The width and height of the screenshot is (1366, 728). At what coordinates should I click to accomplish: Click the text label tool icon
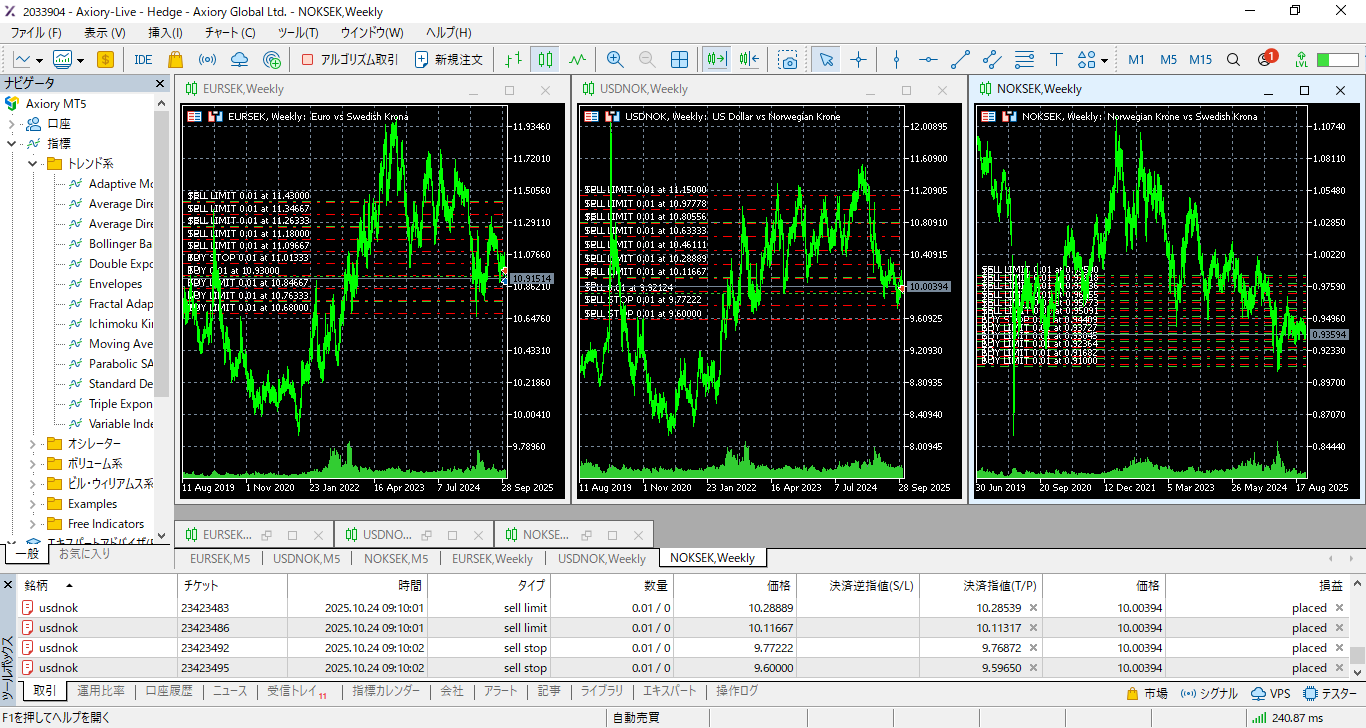coord(1056,60)
